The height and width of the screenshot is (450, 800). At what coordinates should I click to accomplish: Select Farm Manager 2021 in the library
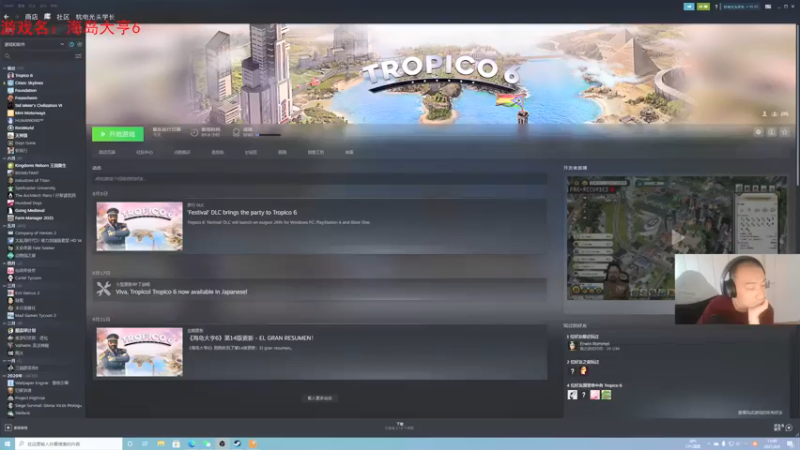point(34,218)
